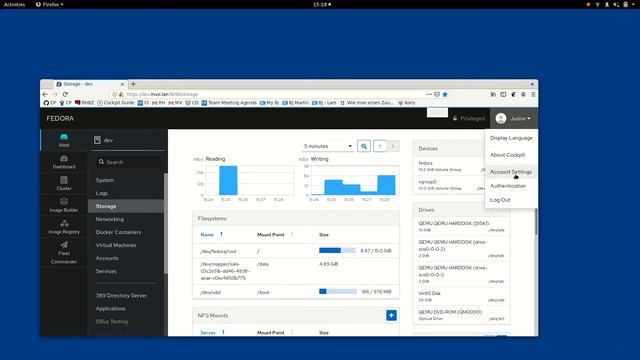
Task: Close the Storage - dev tab
Action: pyautogui.click(x=122, y=84)
